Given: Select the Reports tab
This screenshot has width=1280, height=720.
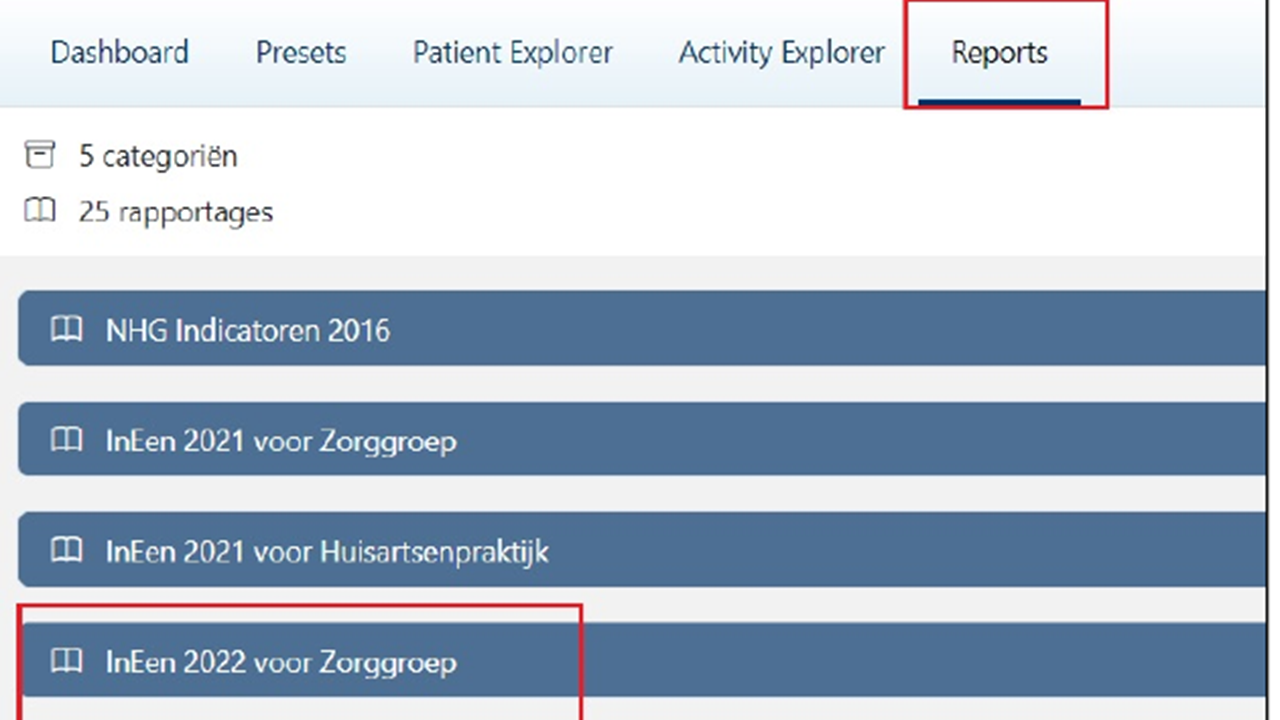Looking at the screenshot, I should tap(999, 52).
